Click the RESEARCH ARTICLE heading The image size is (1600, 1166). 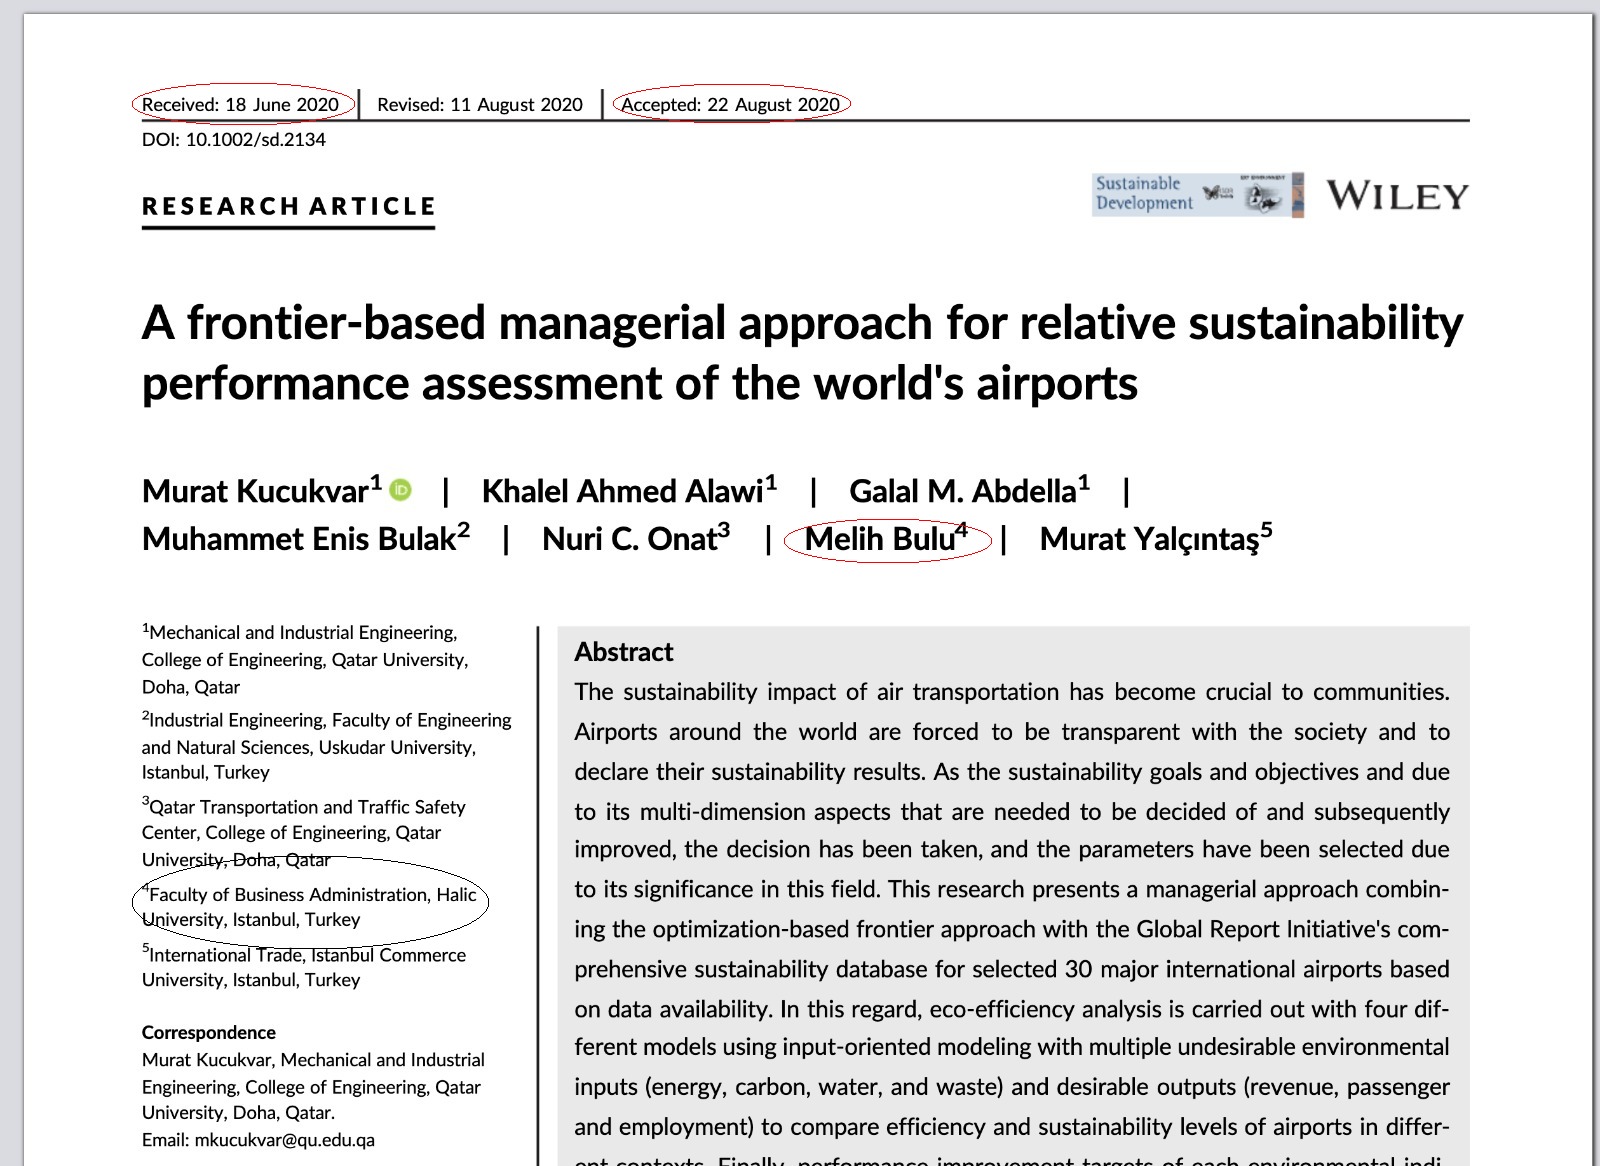(x=289, y=206)
